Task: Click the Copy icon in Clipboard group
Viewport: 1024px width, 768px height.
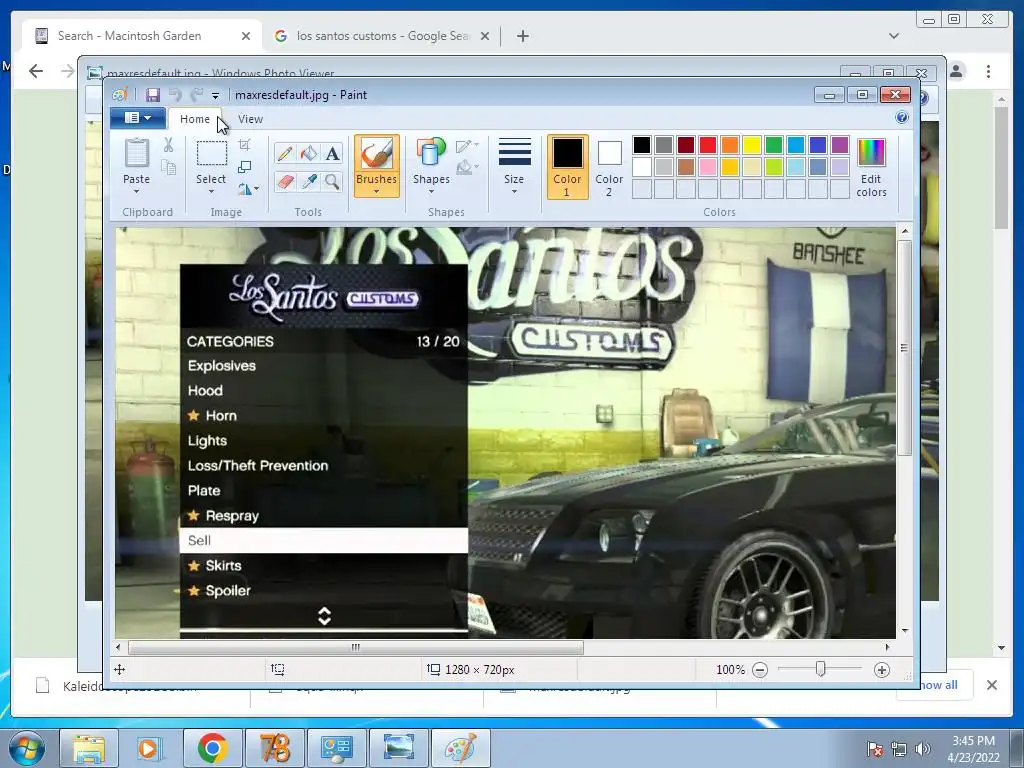Action: (x=168, y=168)
